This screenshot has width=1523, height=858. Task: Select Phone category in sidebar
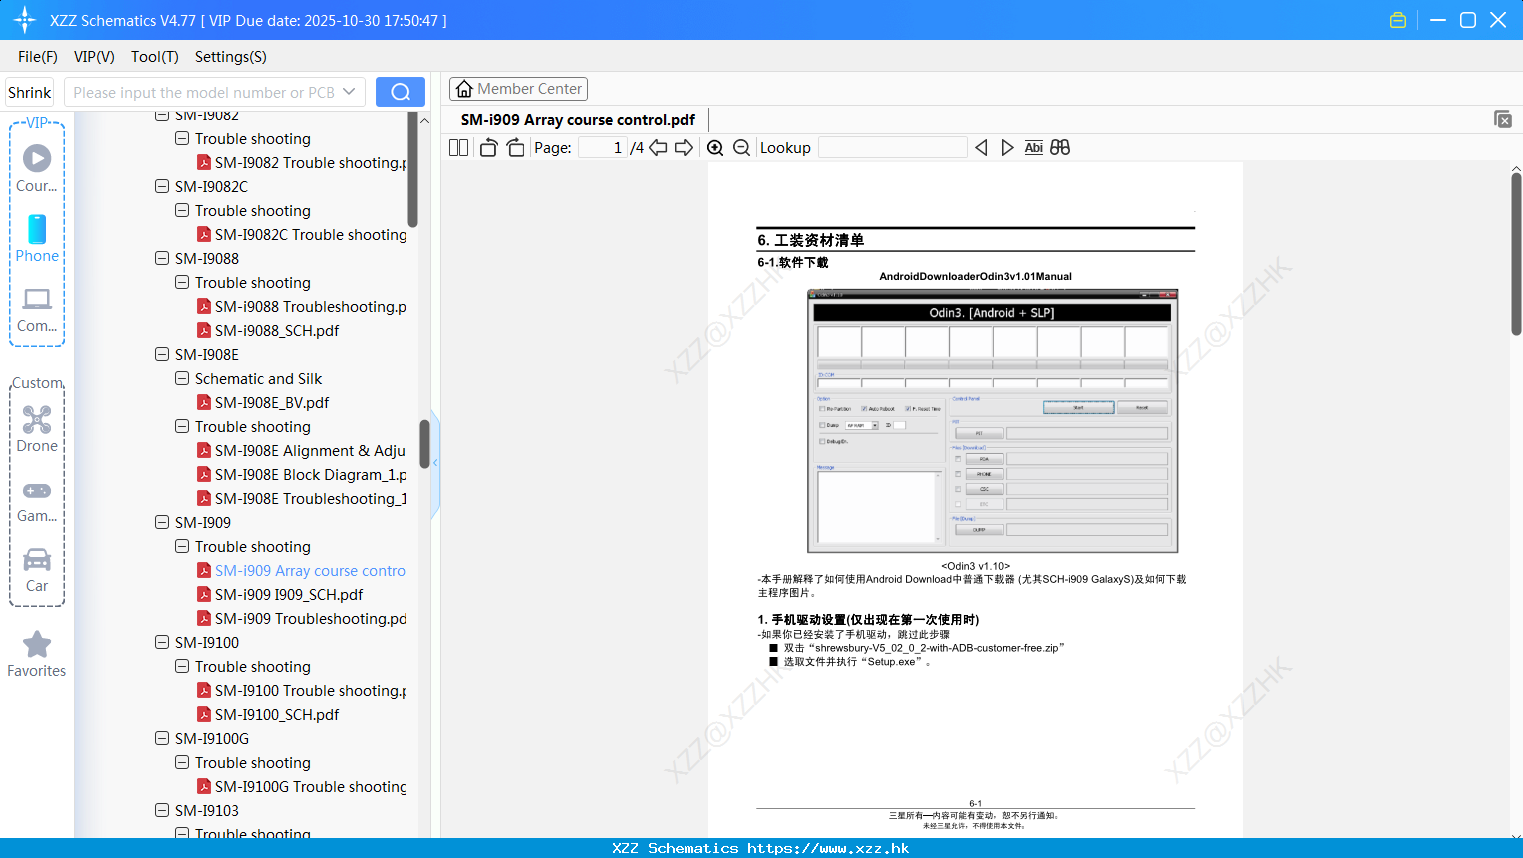click(x=37, y=238)
